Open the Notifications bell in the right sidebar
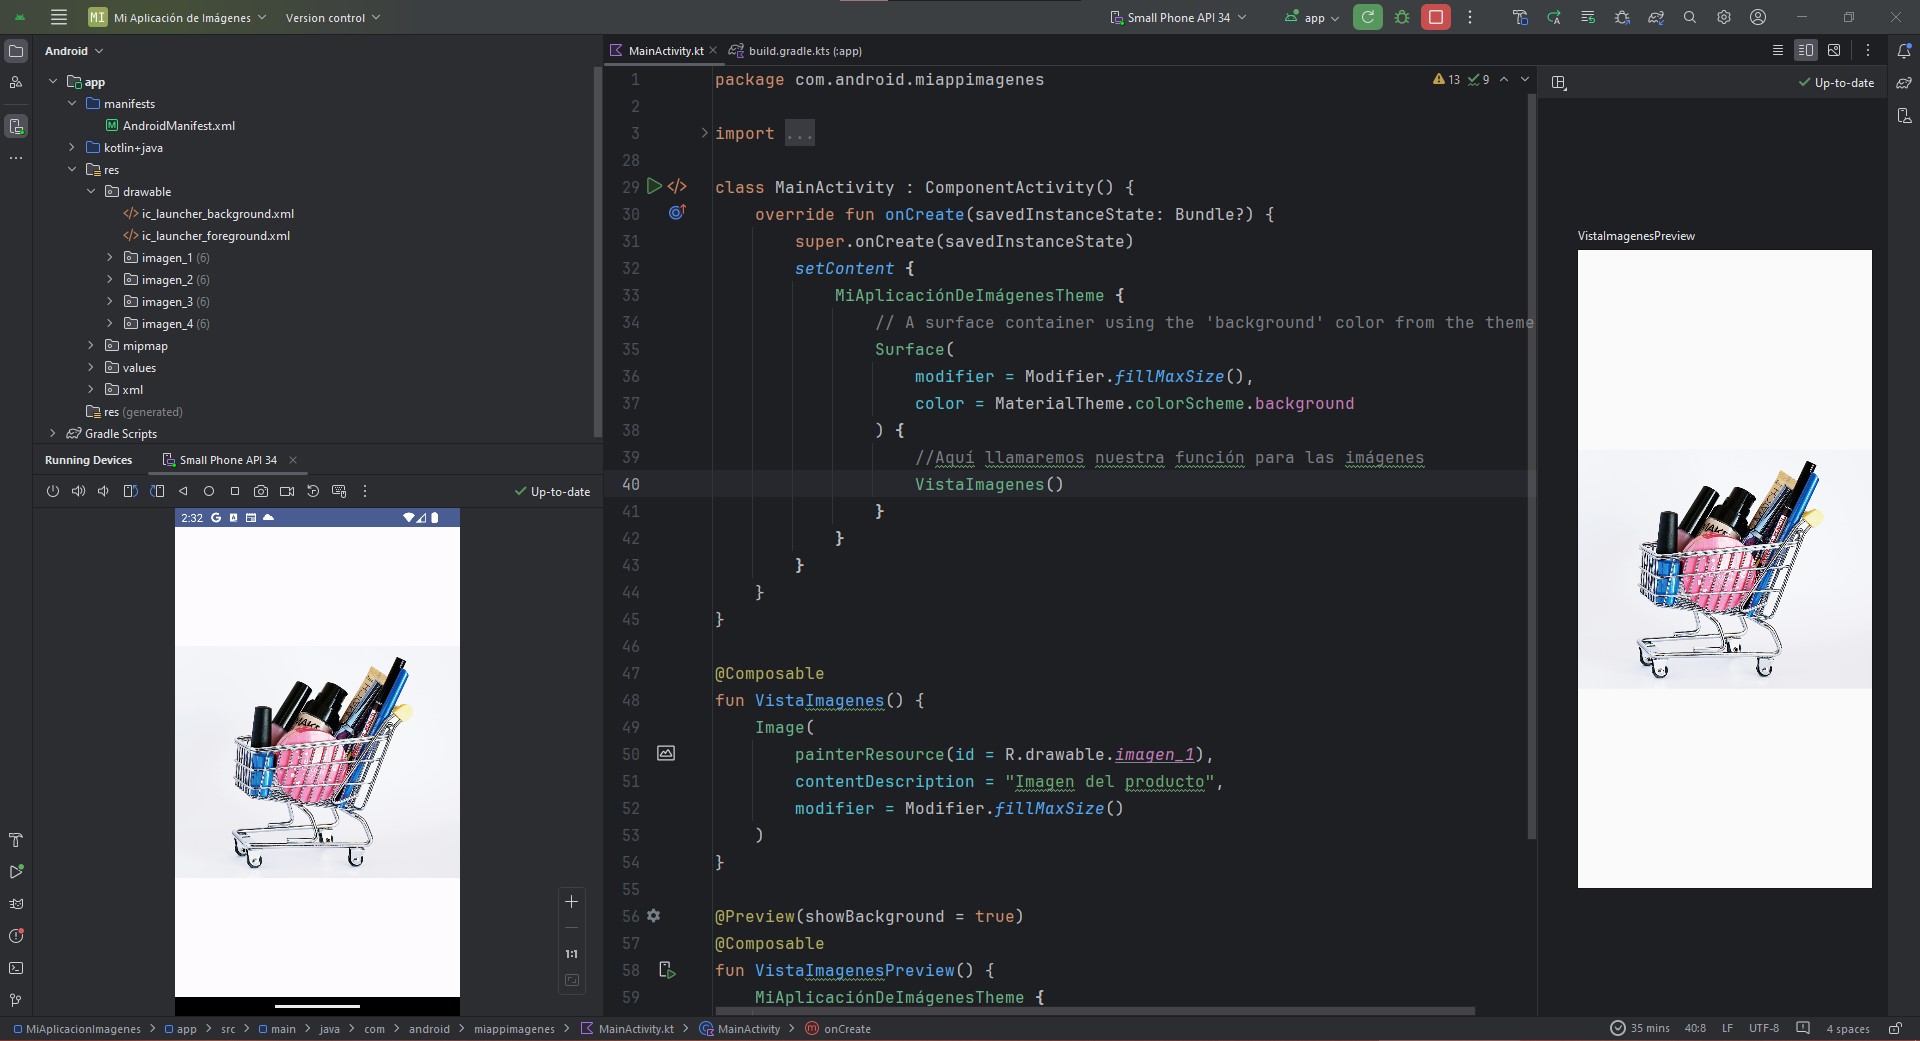Viewport: 1920px width, 1041px height. coord(1904,51)
